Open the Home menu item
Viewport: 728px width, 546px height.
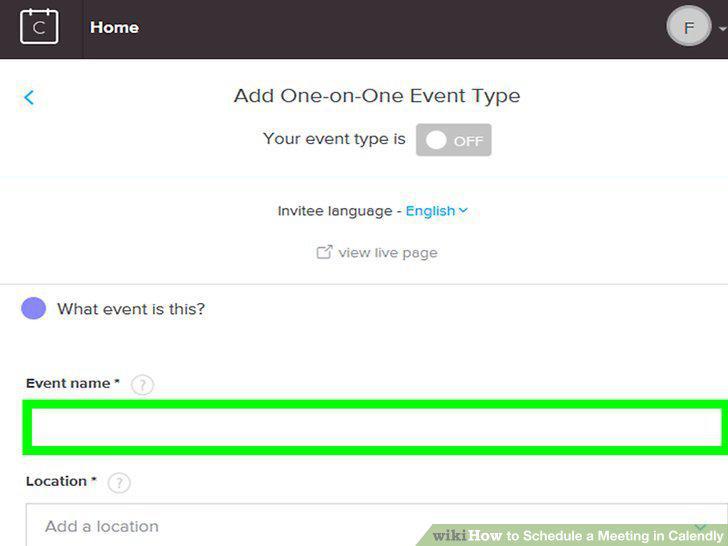pyautogui.click(x=114, y=27)
